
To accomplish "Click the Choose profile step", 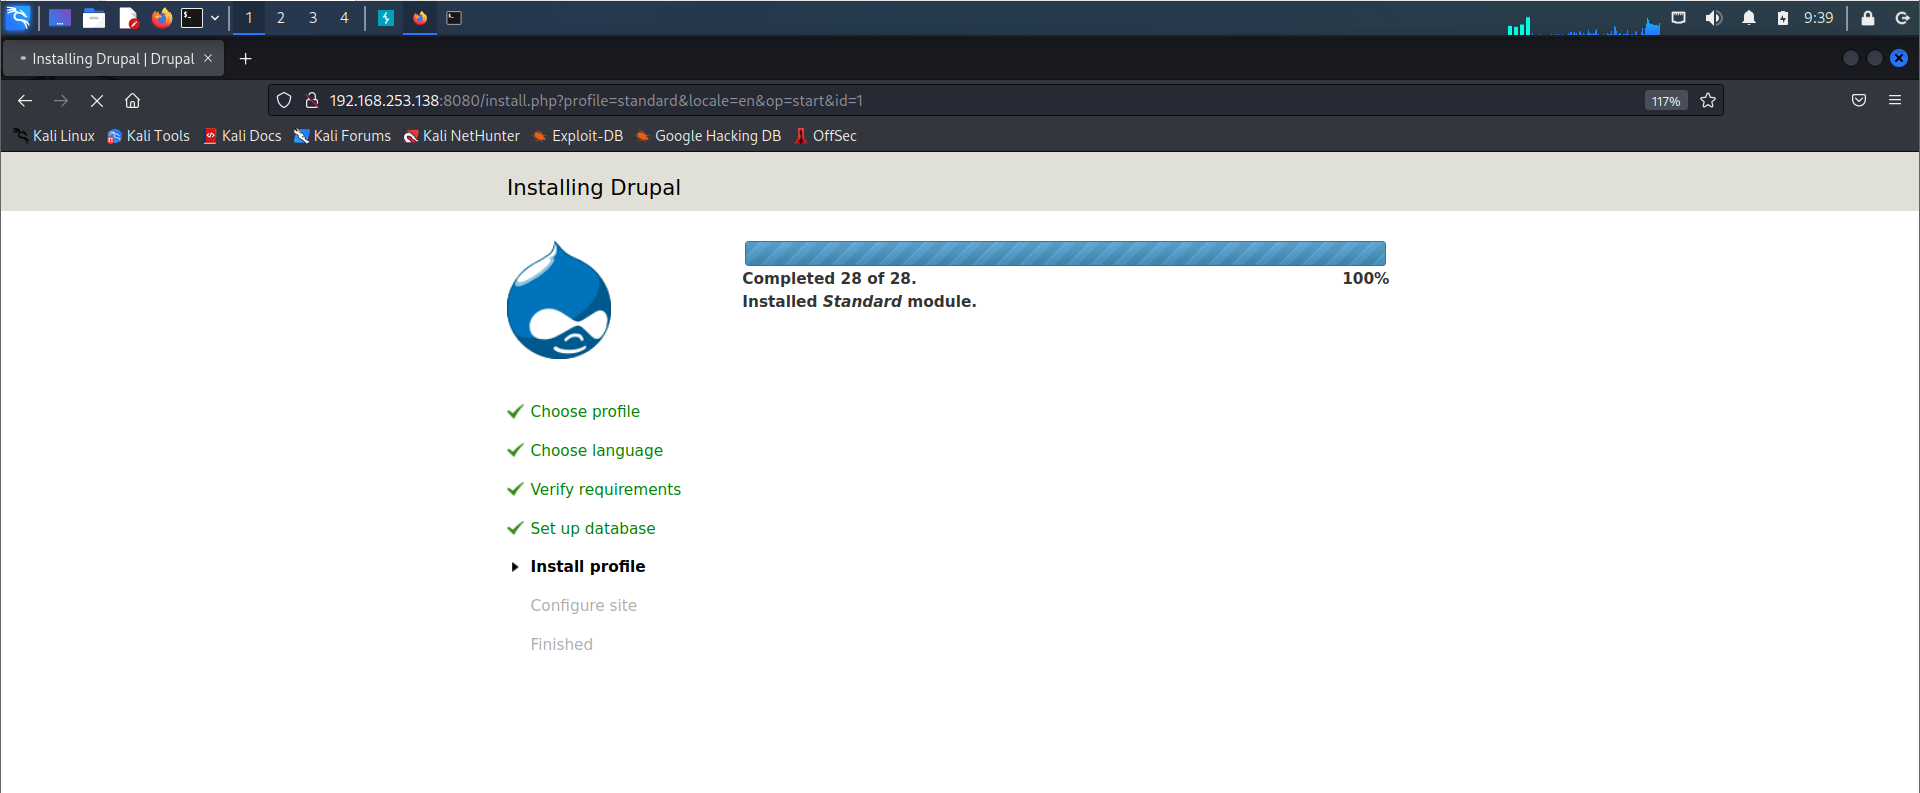I will coord(585,411).
